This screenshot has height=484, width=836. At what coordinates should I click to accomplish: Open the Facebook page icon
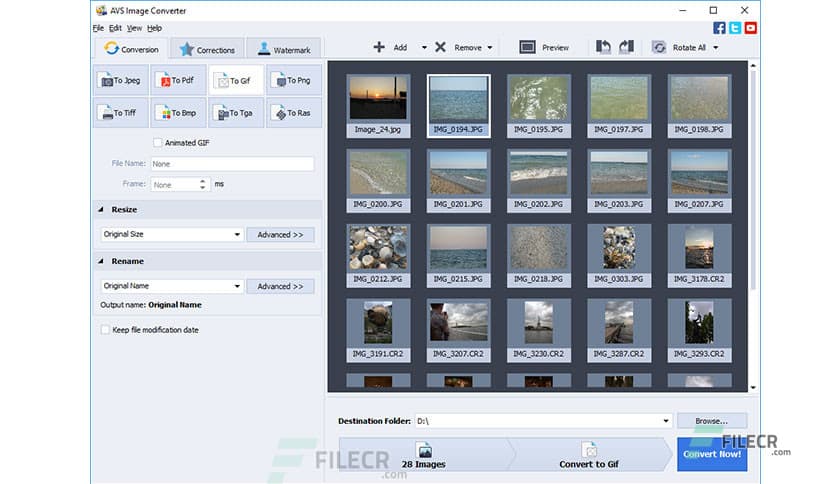point(719,28)
